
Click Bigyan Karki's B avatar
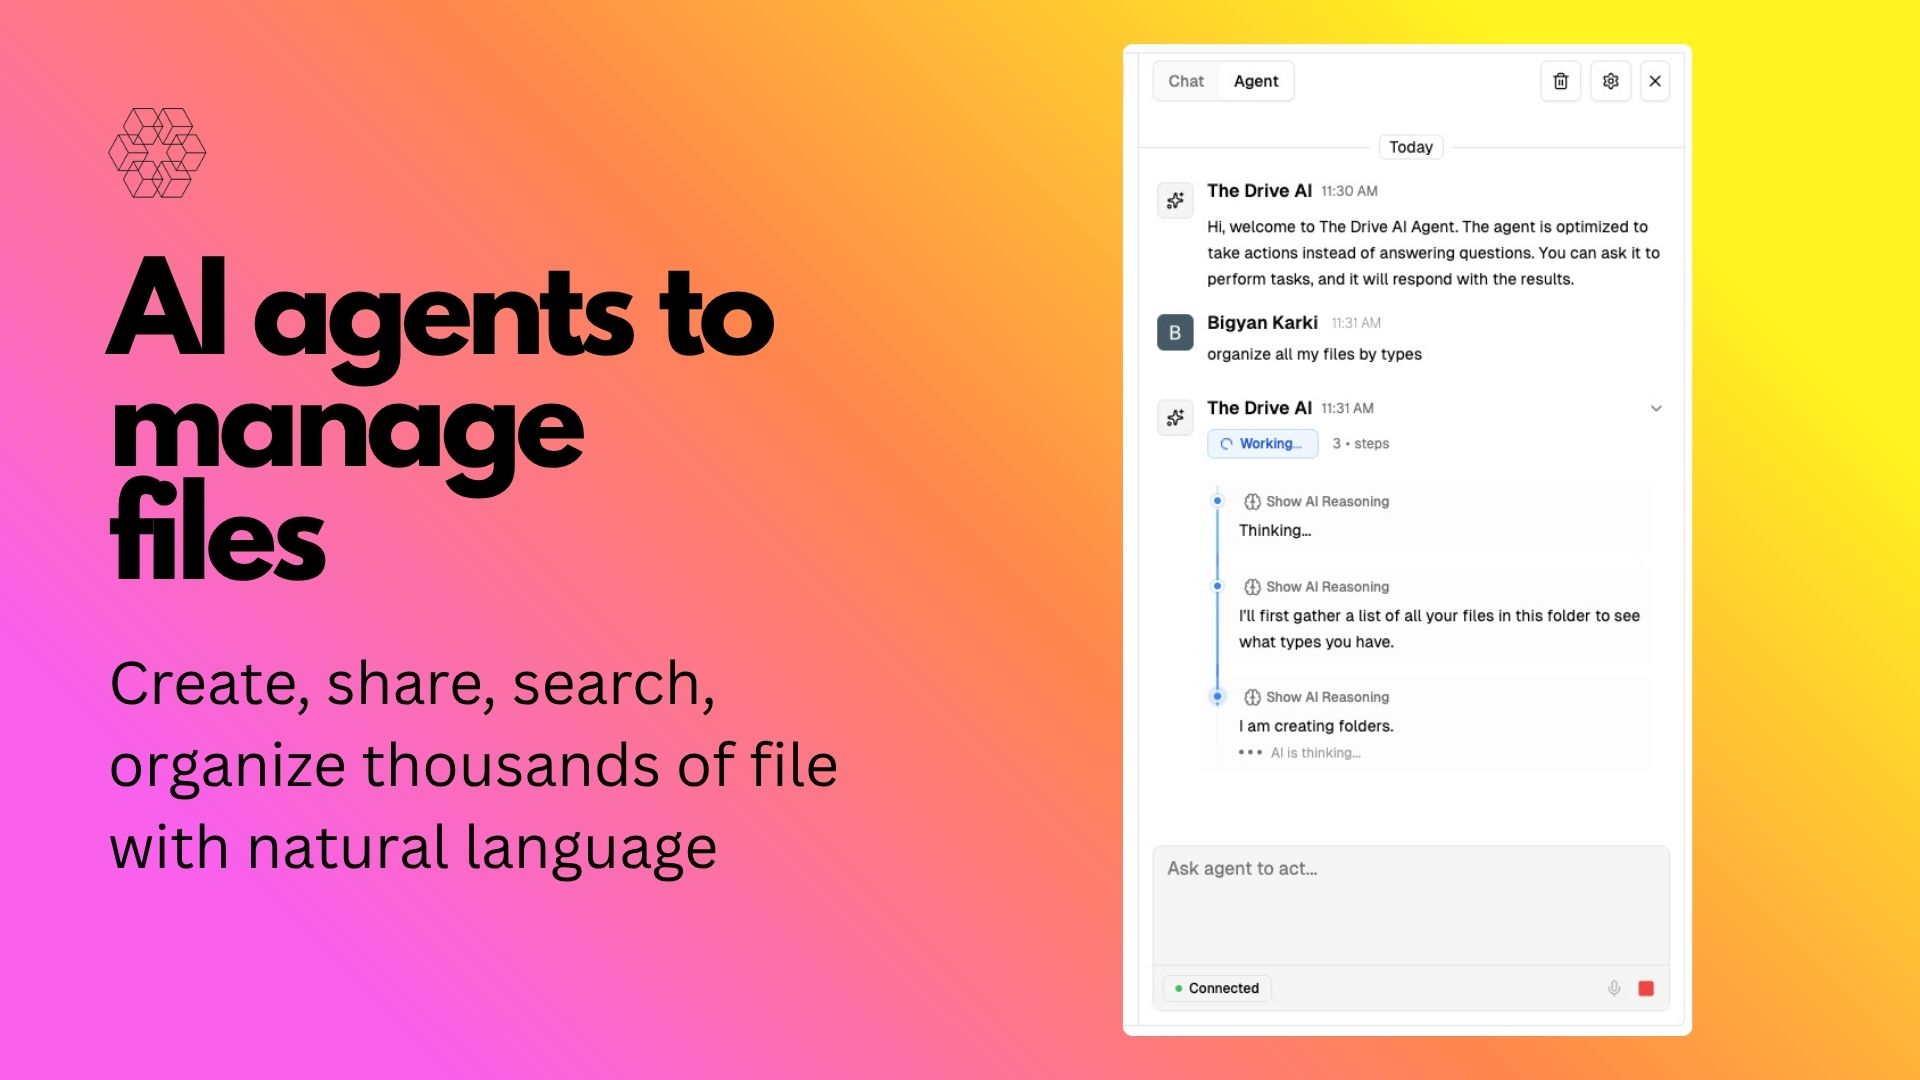click(1175, 333)
